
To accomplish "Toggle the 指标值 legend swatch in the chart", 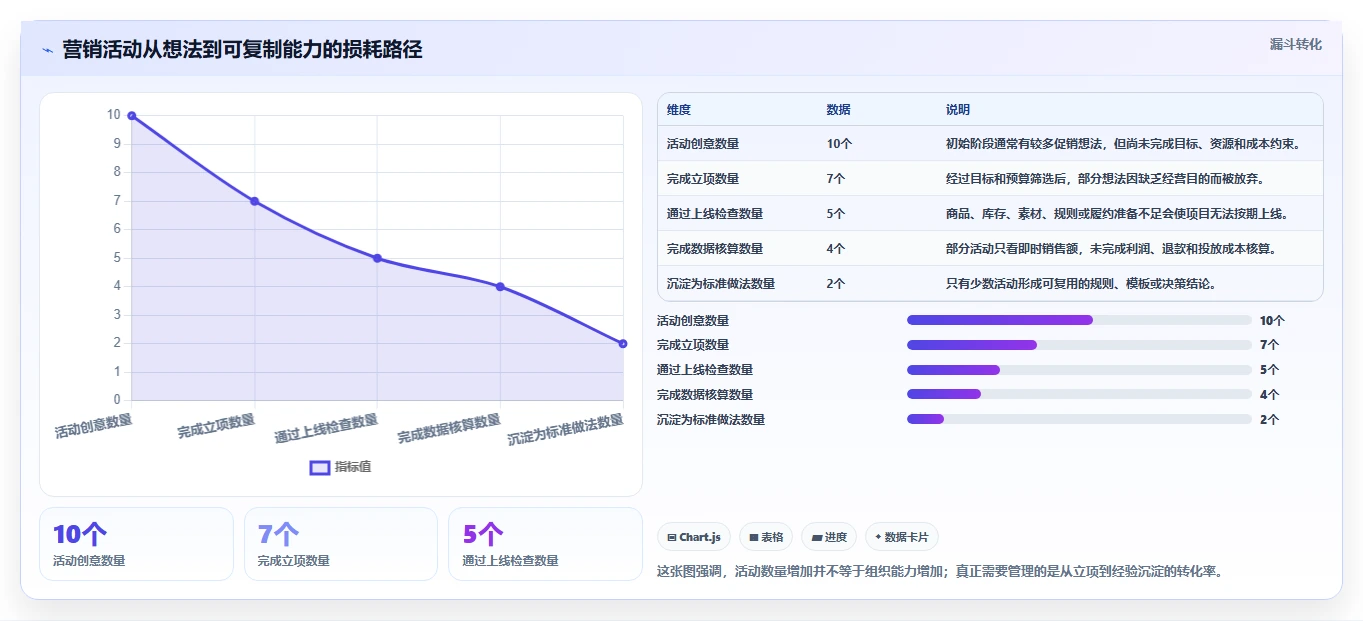I will (x=320, y=467).
